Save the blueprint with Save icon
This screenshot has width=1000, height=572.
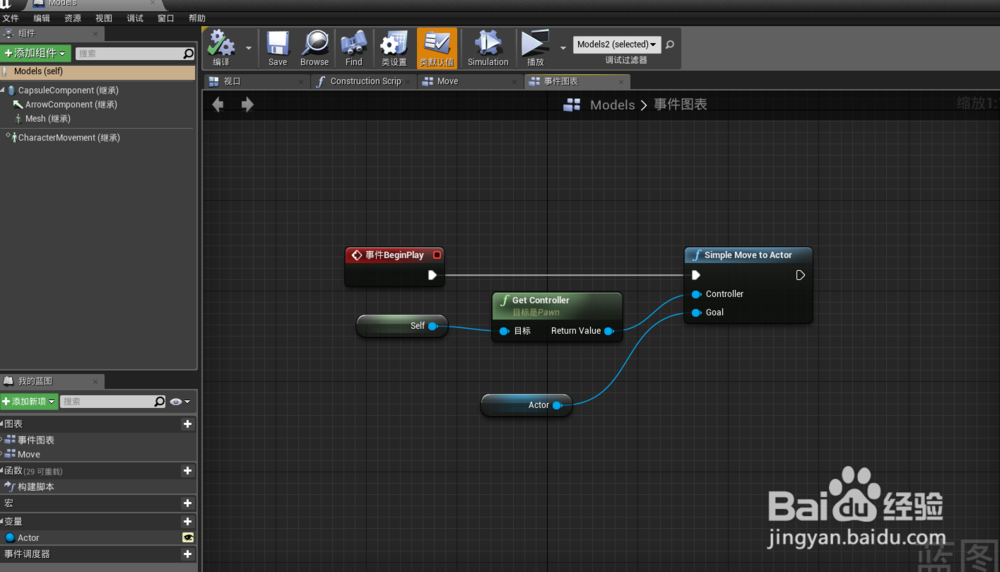coord(277,48)
